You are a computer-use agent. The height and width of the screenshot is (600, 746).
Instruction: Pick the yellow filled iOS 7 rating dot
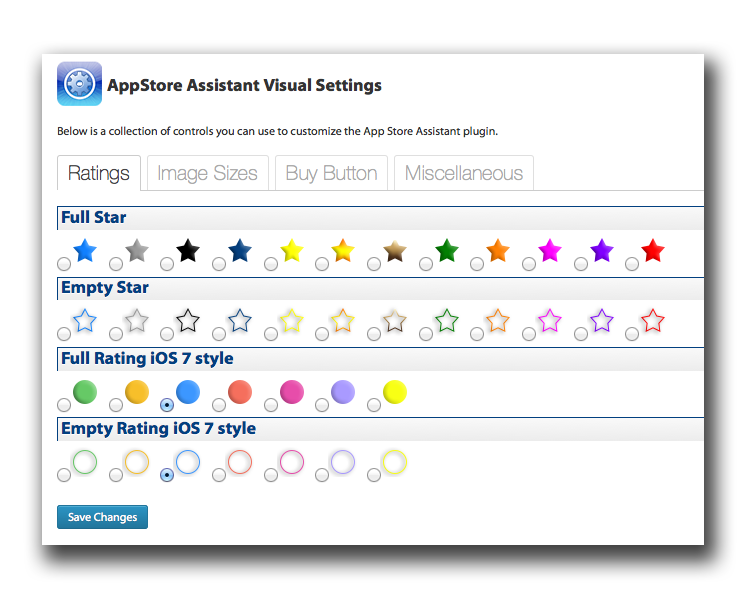[395, 392]
